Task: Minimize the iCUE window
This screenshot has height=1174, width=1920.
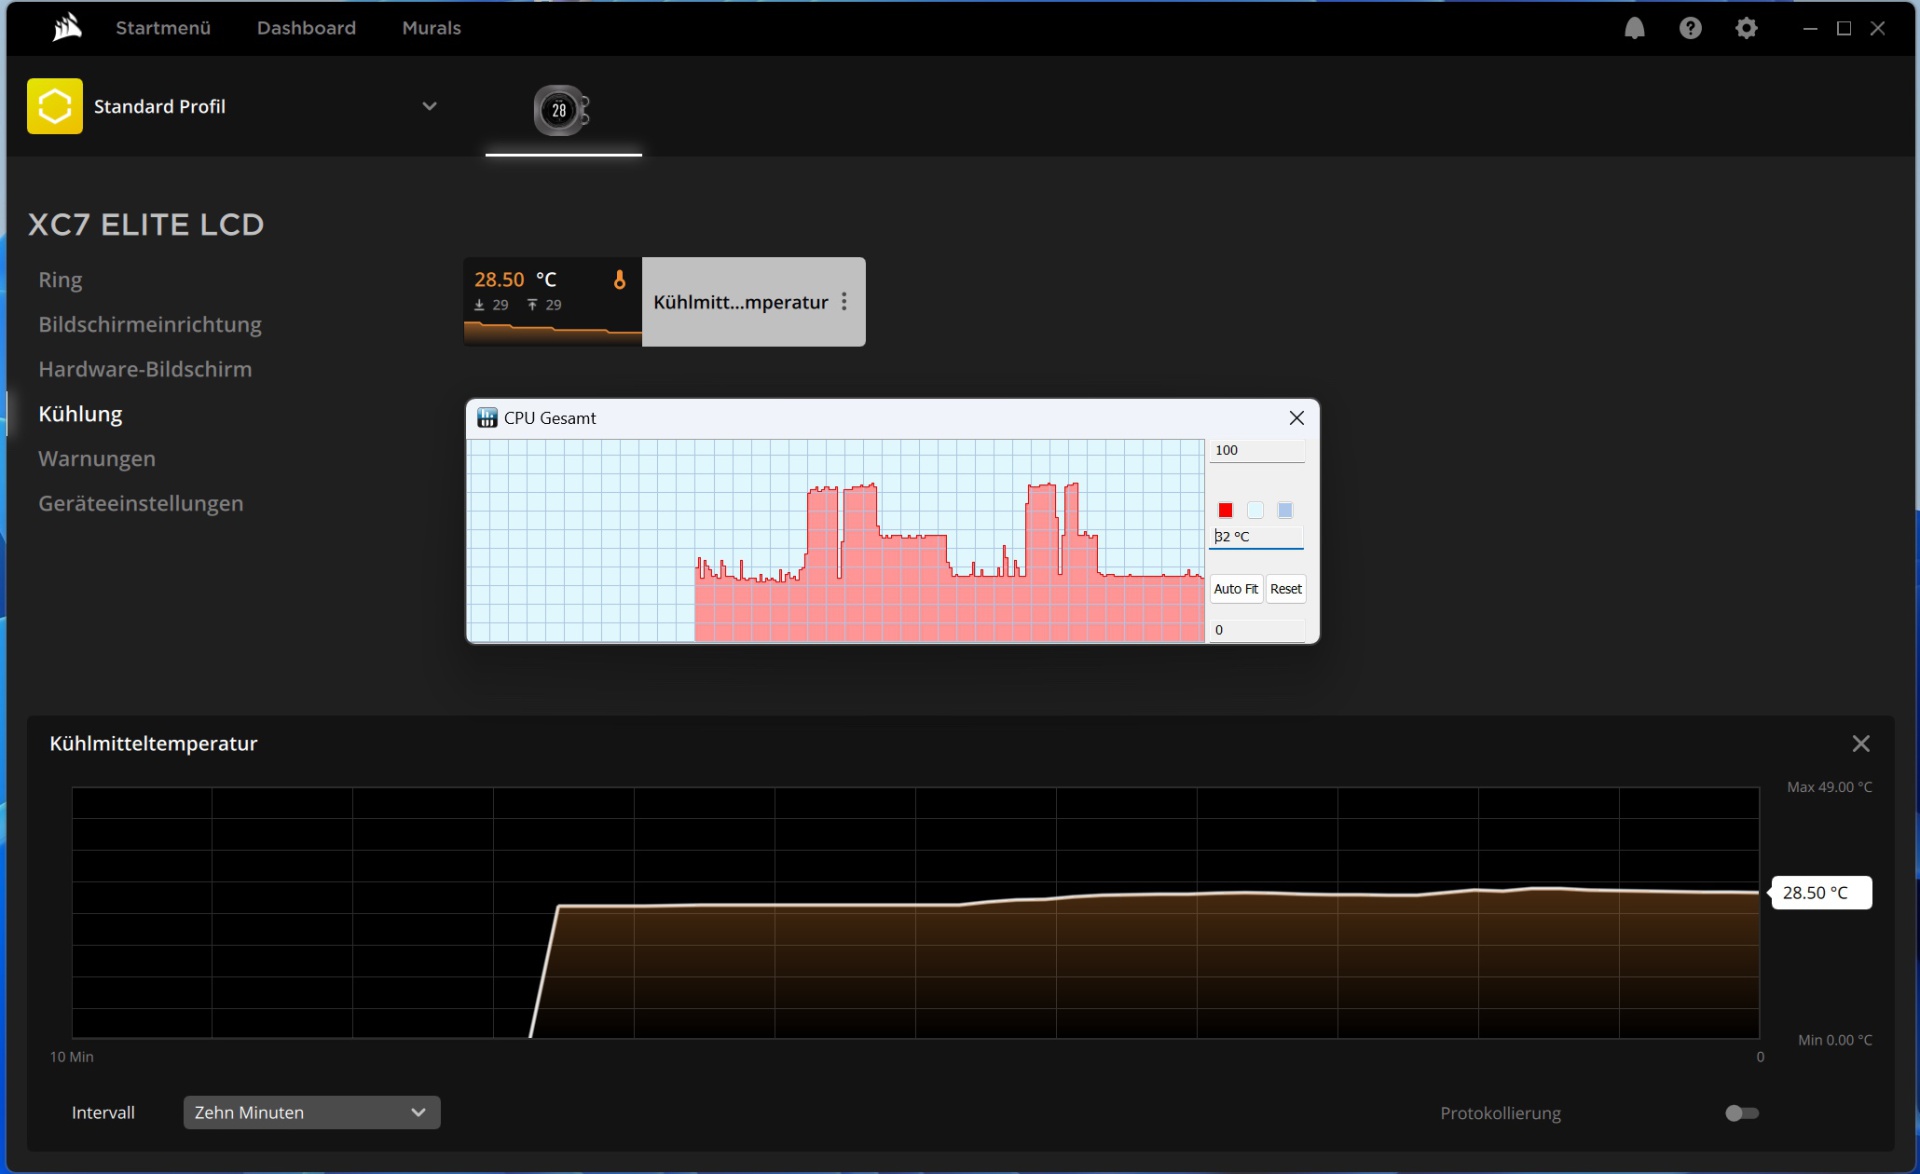Action: 1810,28
